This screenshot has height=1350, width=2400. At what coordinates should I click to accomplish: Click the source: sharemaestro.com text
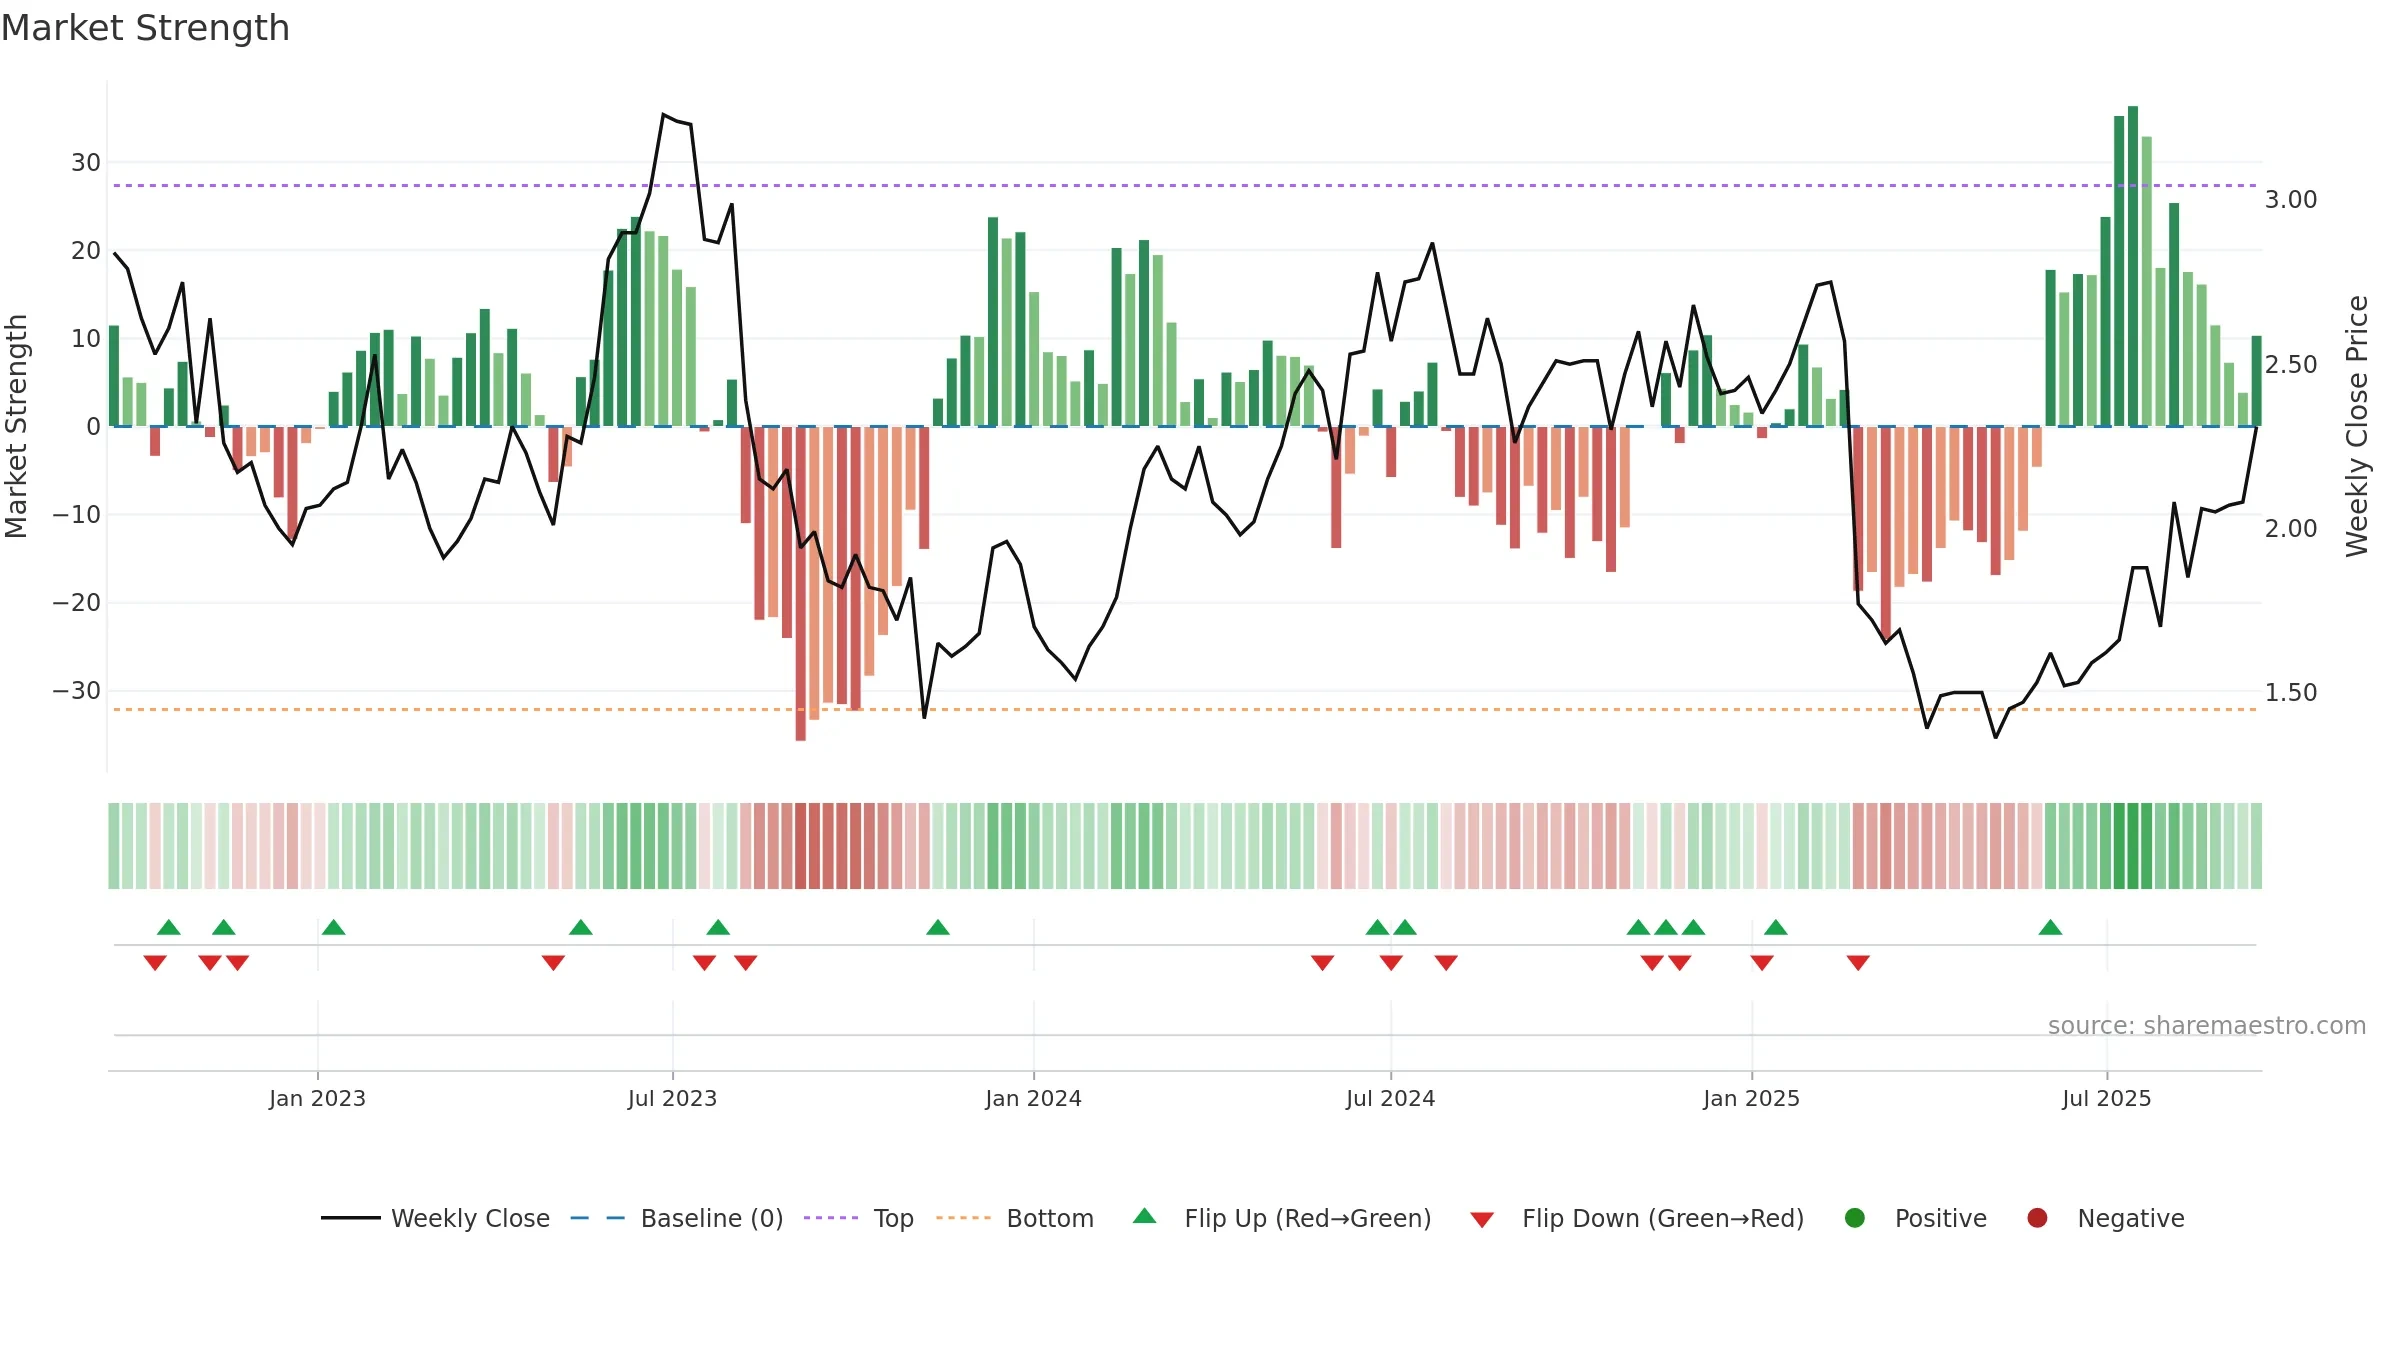click(2207, 1025)
